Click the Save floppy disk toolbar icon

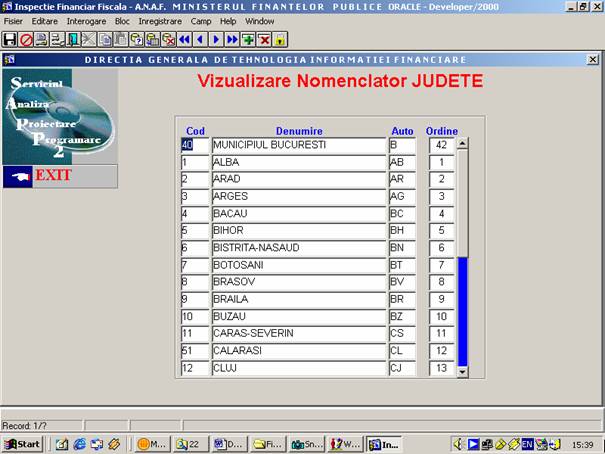9,40
